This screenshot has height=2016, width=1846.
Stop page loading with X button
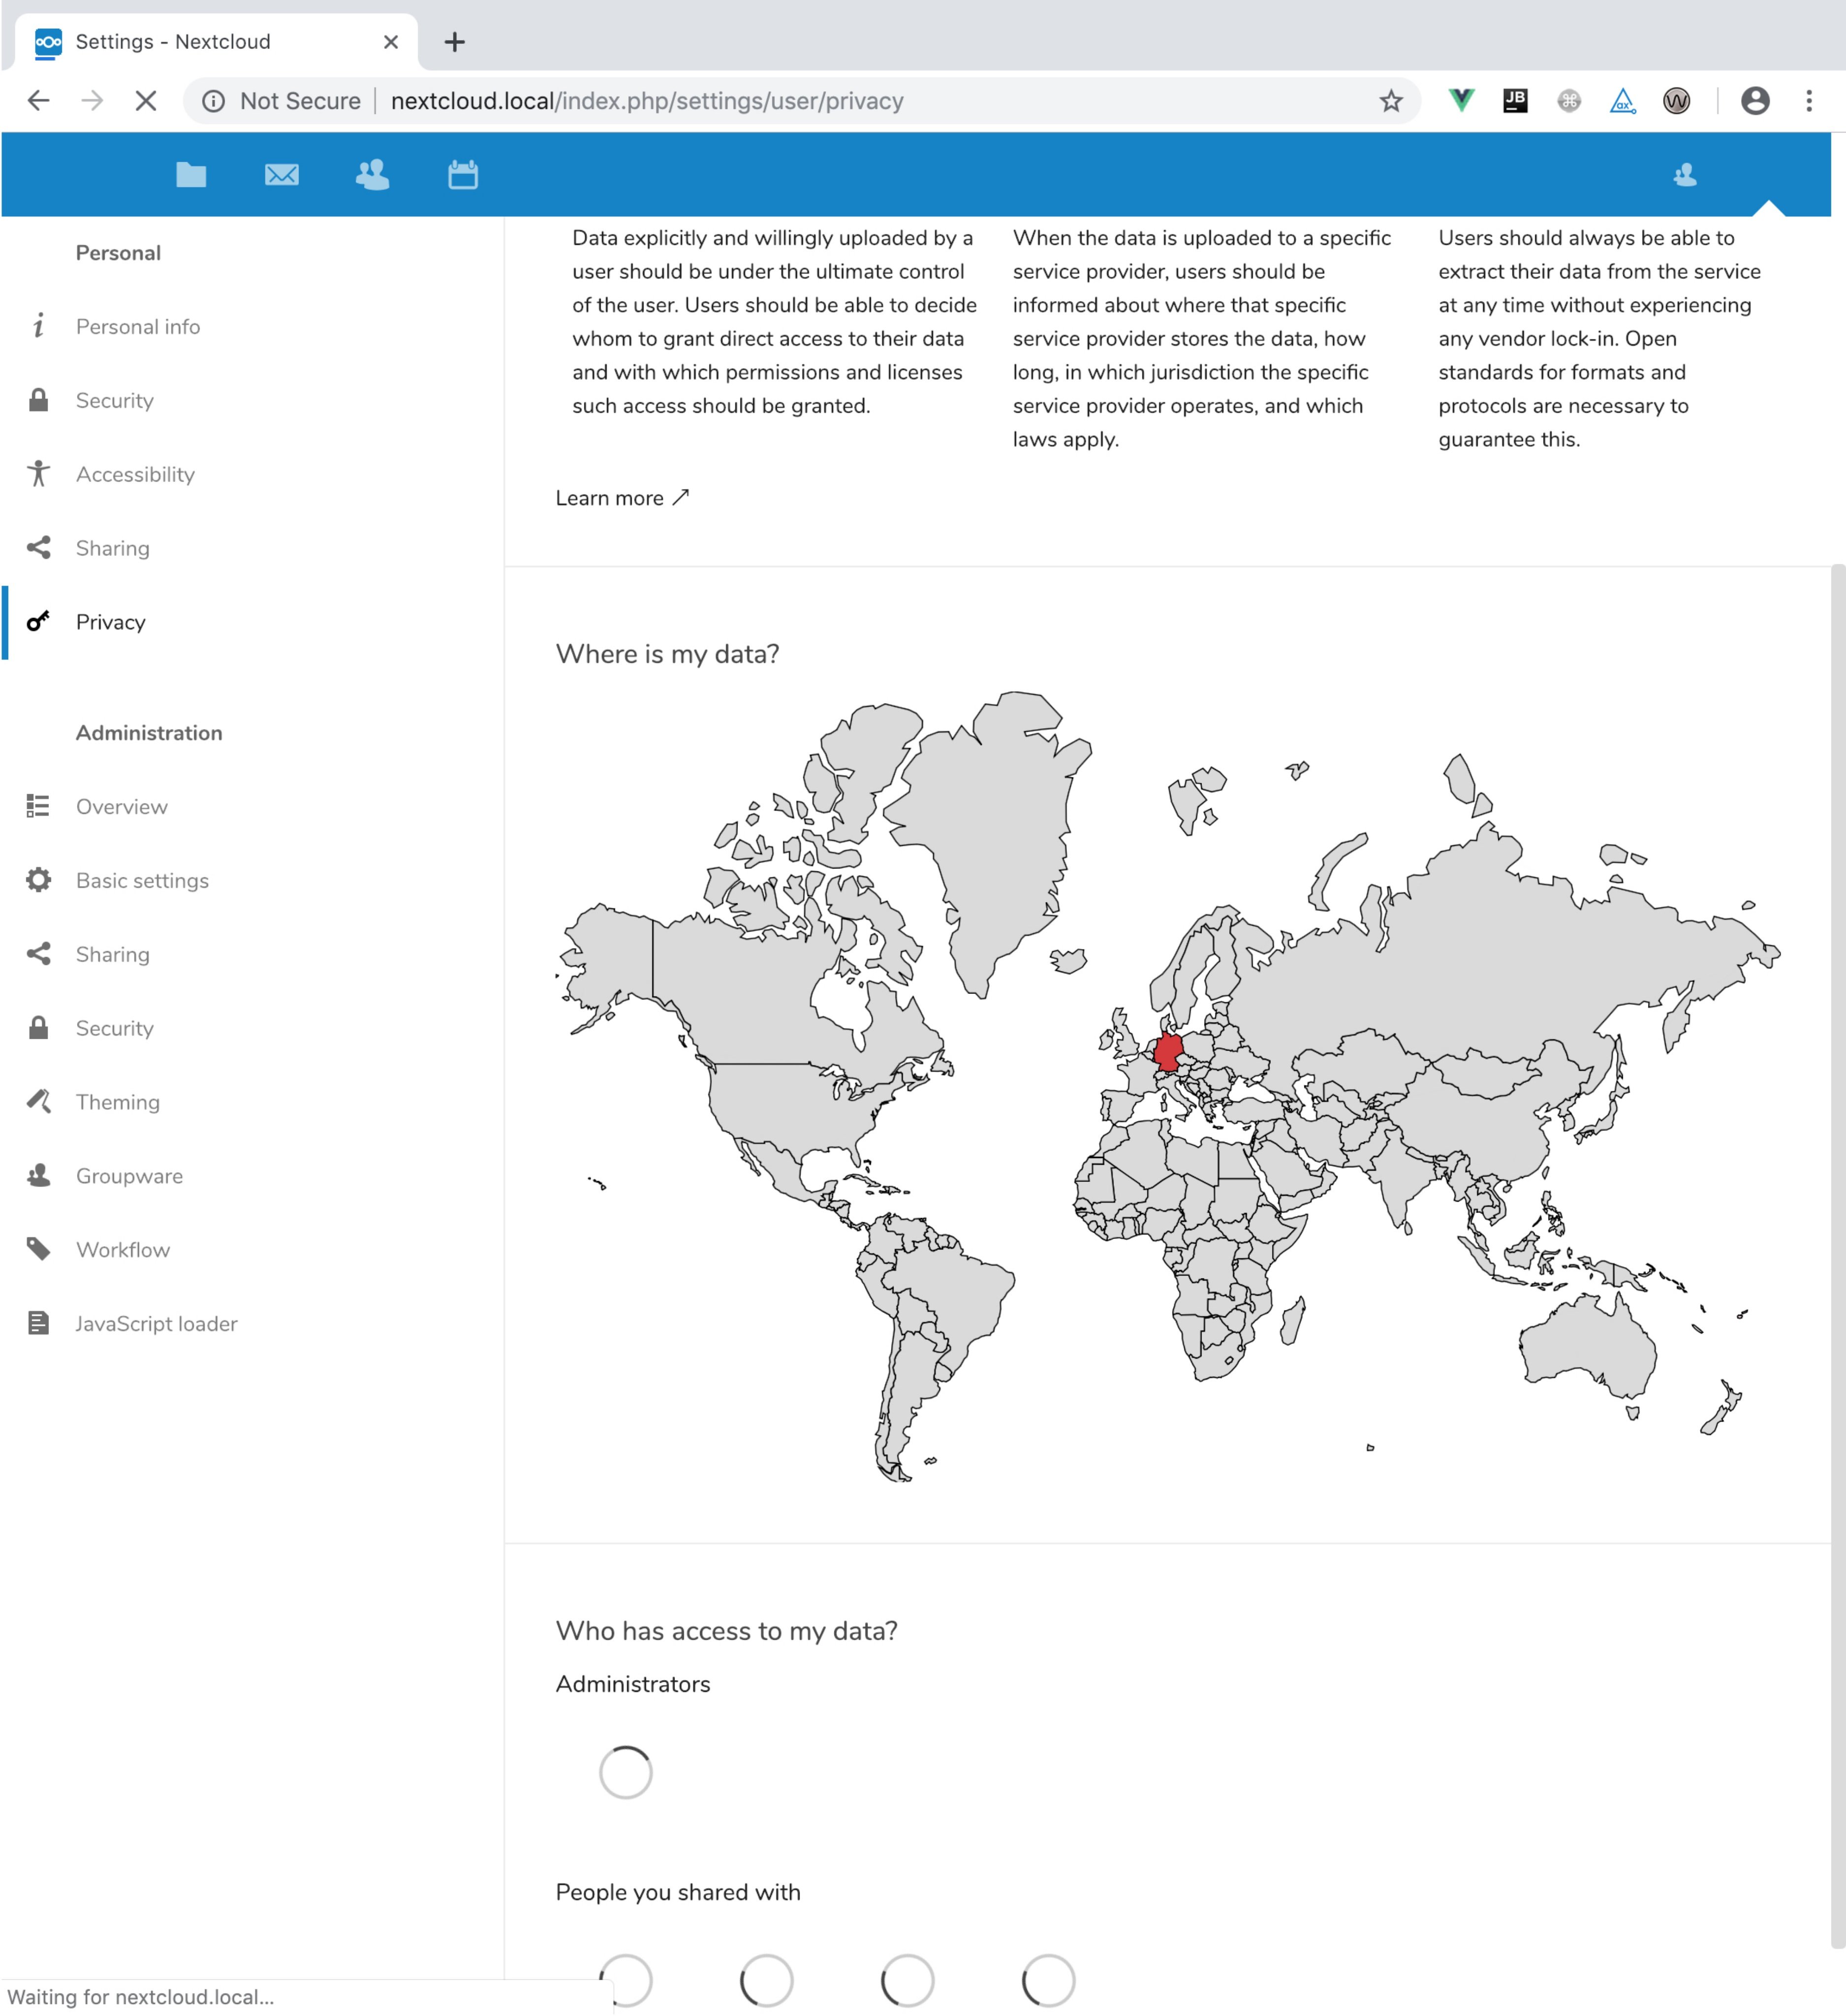pyautogui.click(x=146, y=101)
